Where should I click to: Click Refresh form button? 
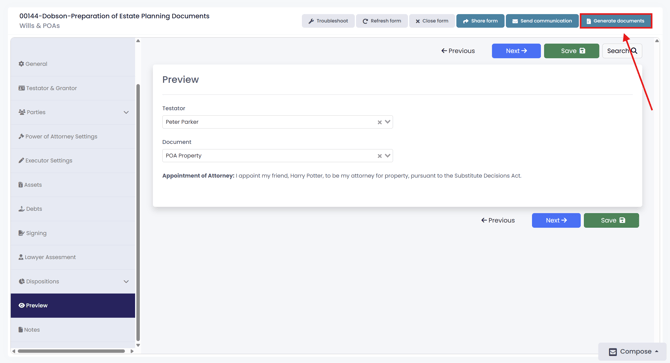[382, 21]
